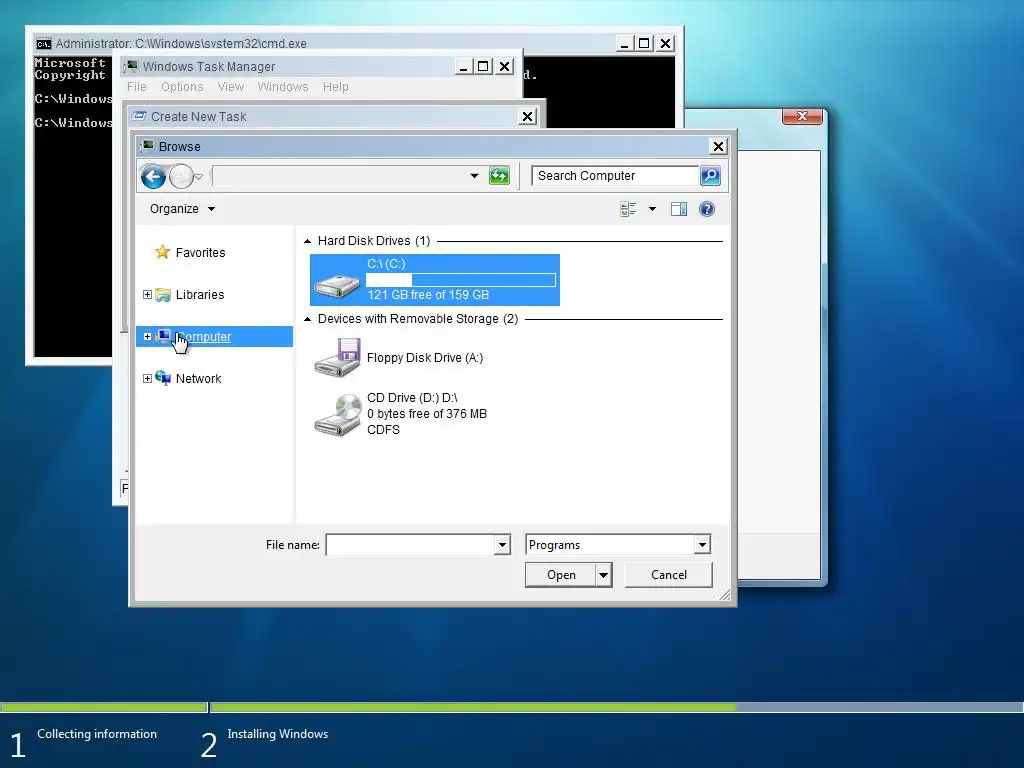Open the dropdown arrow next to Open
1024x768 pixels.
(603, 575)
